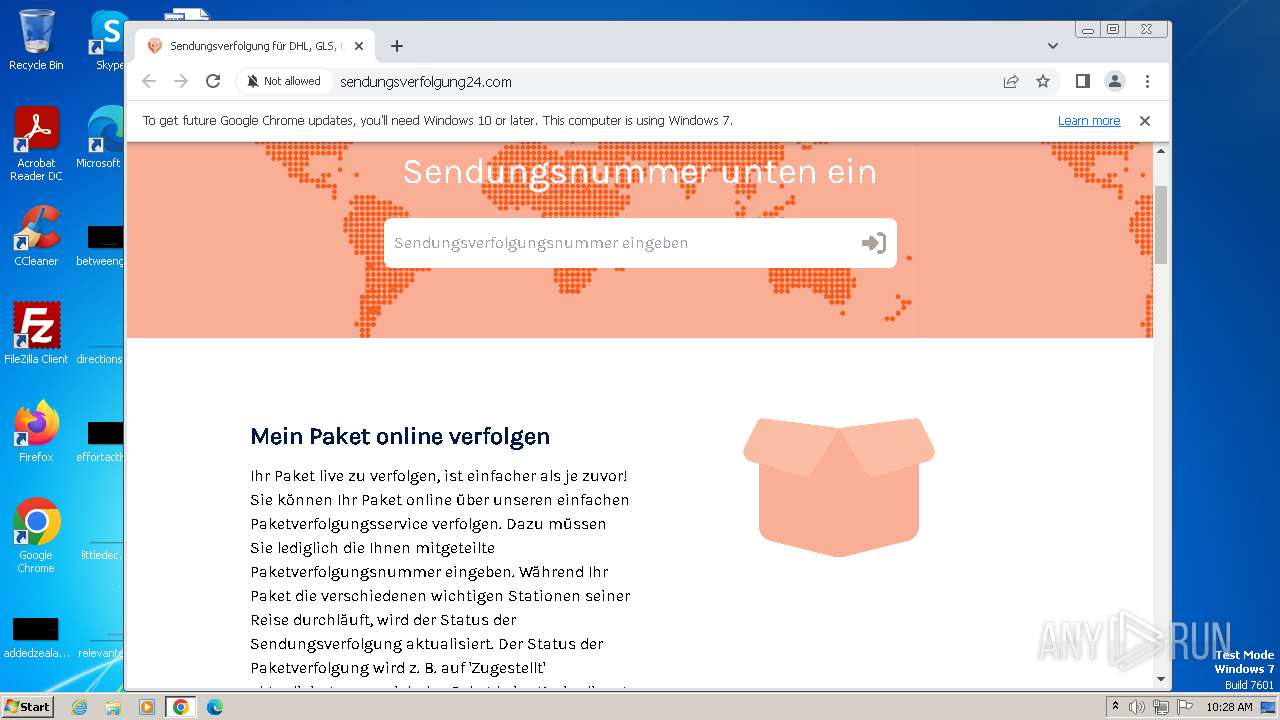Open File Explorer from taskbar
The height and width of the screenshot is (720, 1280).
pyautogui.click(x=113, y=707)
